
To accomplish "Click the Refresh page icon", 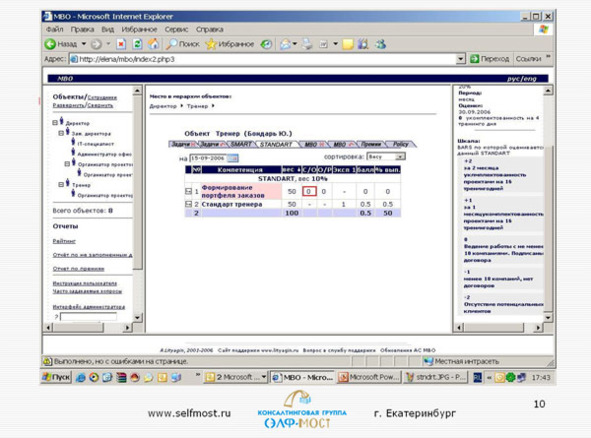I will [x=137, y=44].
